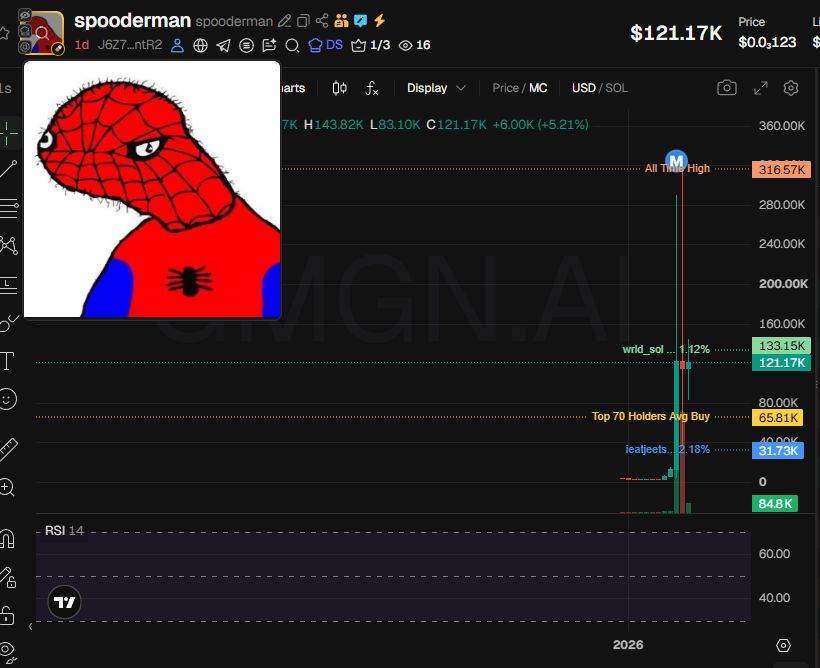Click the 133.15K wrld_sol price tag

781,346
